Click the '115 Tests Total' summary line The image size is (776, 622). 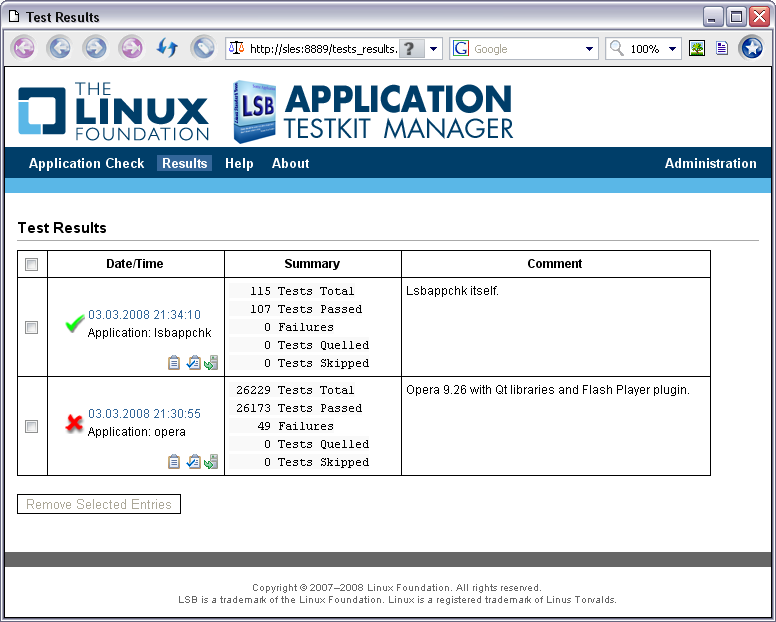point(302,291)
